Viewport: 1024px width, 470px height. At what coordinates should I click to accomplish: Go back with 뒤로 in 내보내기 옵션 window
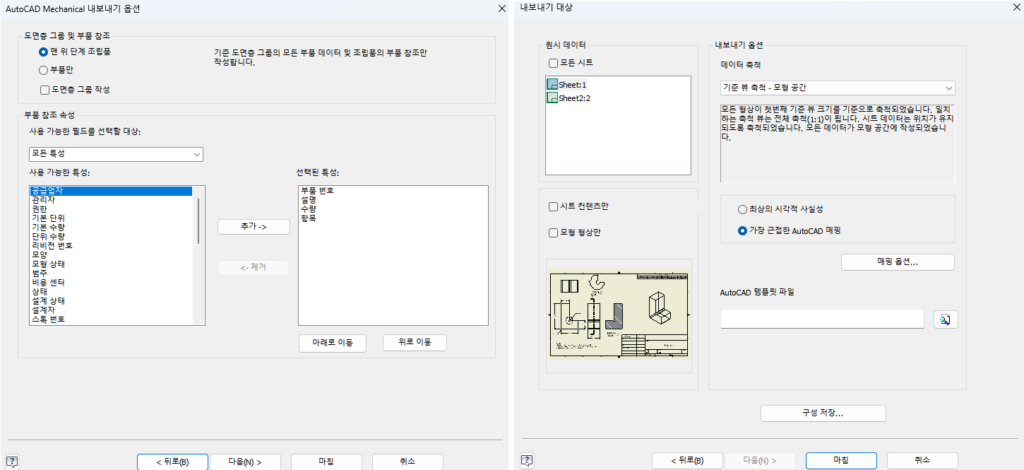[x=172, y=462]
